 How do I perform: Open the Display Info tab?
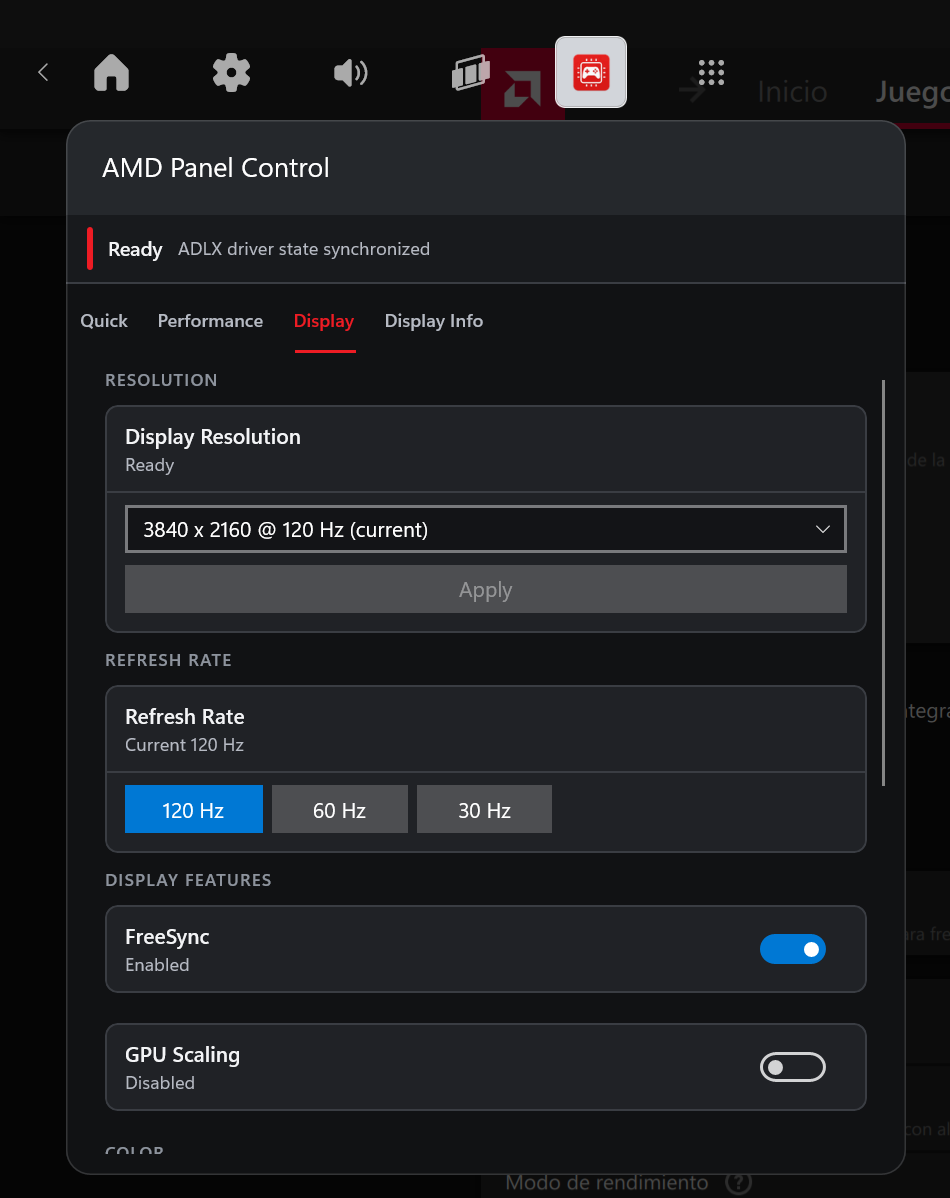[433, 321]
